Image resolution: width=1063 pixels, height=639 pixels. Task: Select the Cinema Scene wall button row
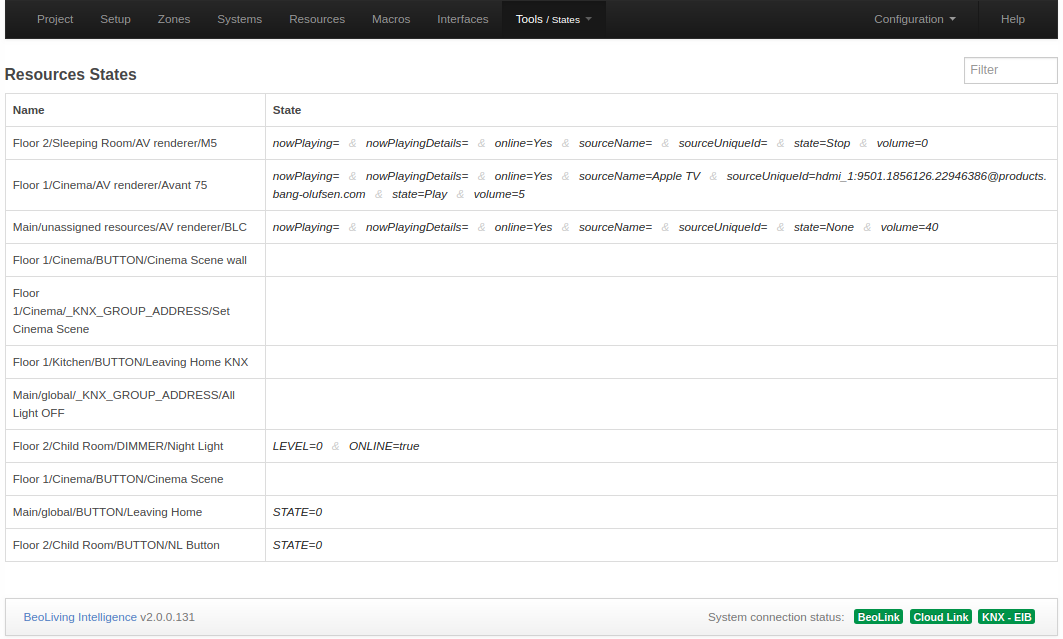[x=532, y=260]
